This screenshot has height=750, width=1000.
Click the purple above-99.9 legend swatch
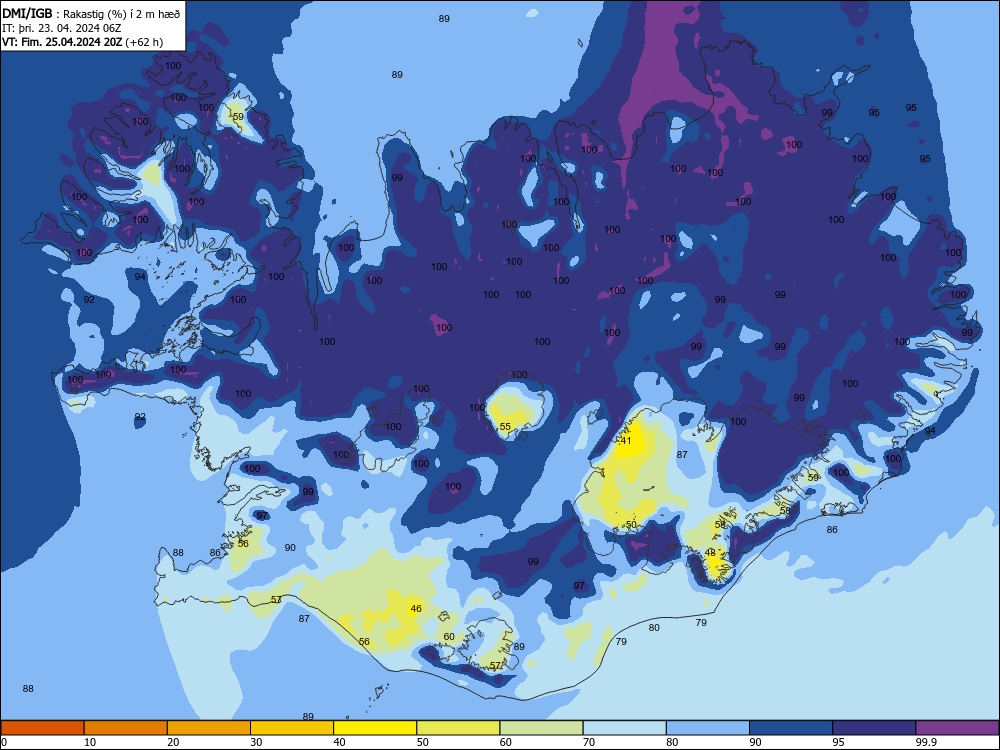pos(957,728)
